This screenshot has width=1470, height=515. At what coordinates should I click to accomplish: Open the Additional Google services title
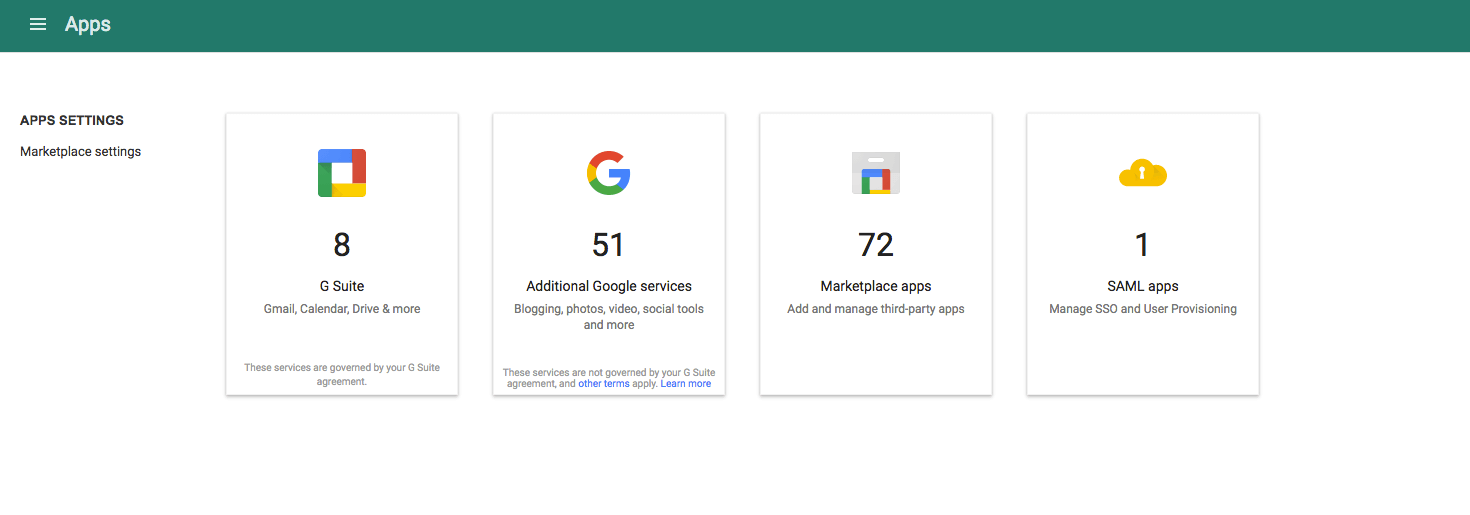[609, 286]
